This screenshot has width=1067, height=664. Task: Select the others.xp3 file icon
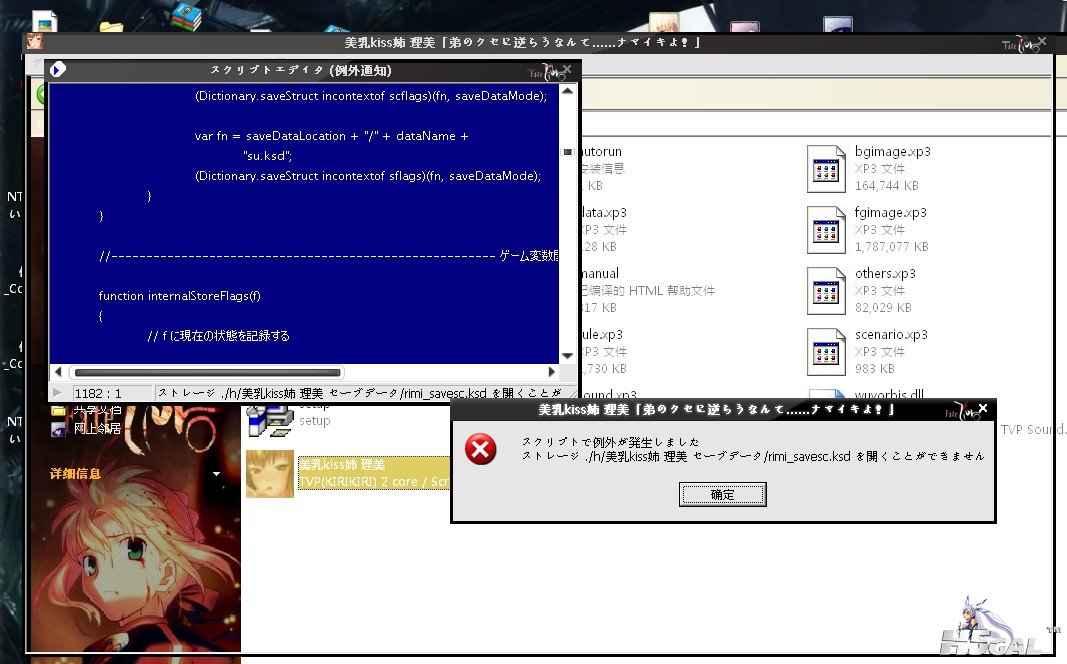pyautogui.click(x=827, y=291)
